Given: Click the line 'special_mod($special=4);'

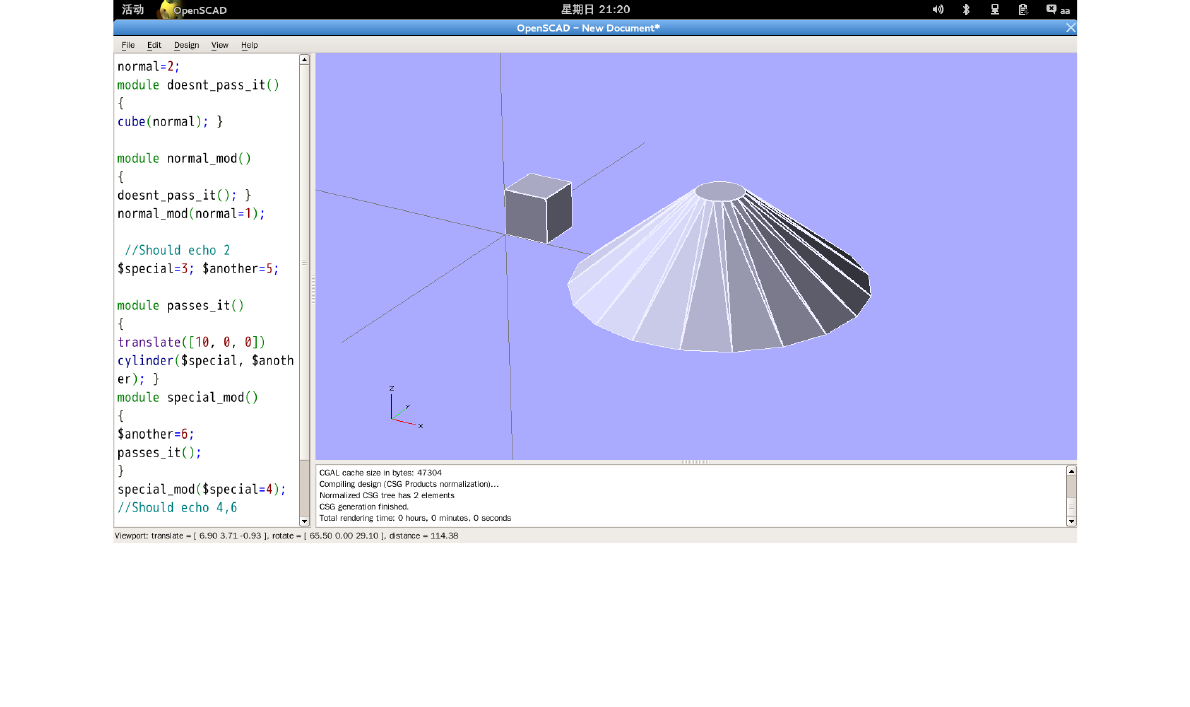Looking at the screenshot, I should pyautogui.click(x=201, y=489).
